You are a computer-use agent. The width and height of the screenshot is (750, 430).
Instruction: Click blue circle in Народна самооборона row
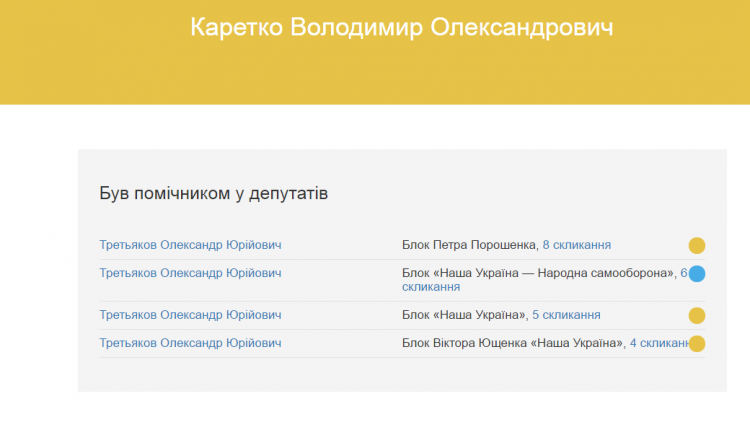pos(697,274)
